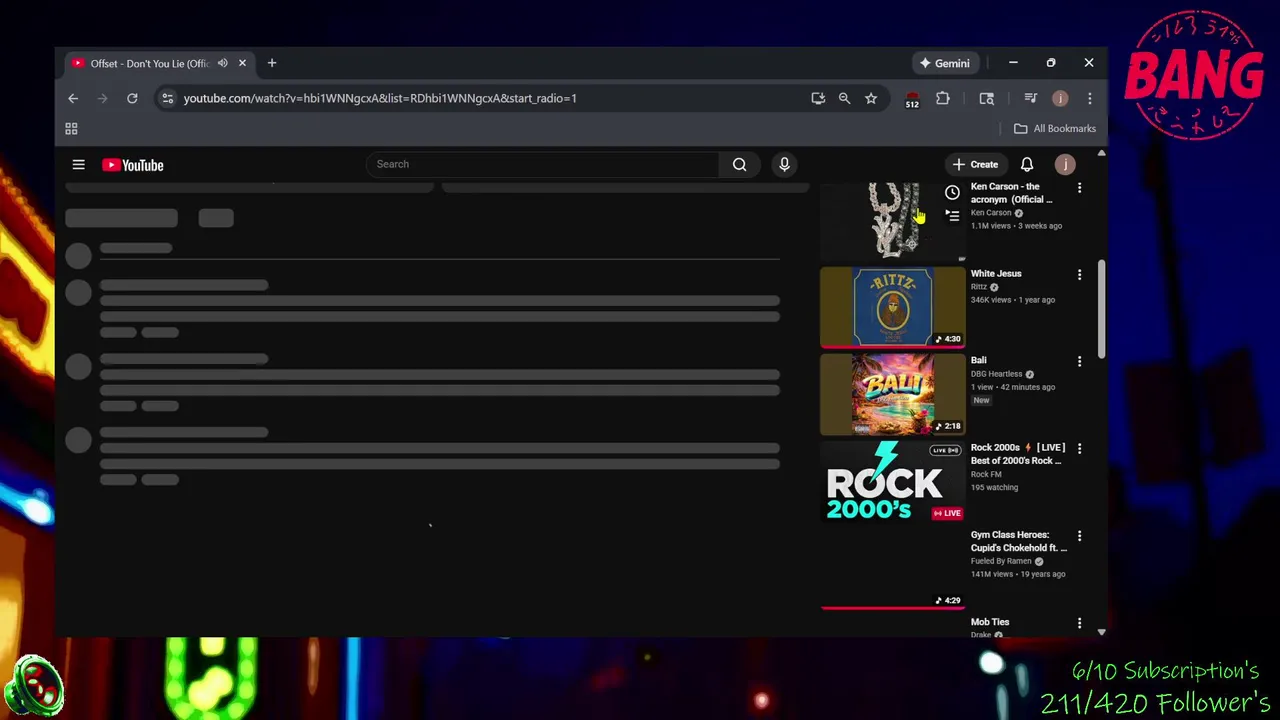Add Ken Carson video to queue
1280x720 pixels.
(952, 216)
